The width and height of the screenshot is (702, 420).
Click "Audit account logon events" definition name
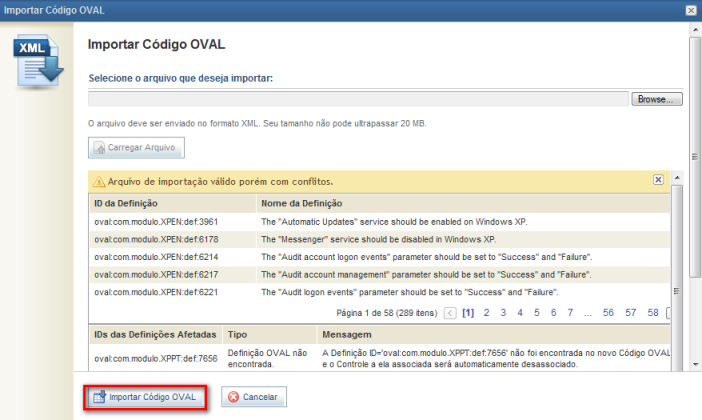427,257
